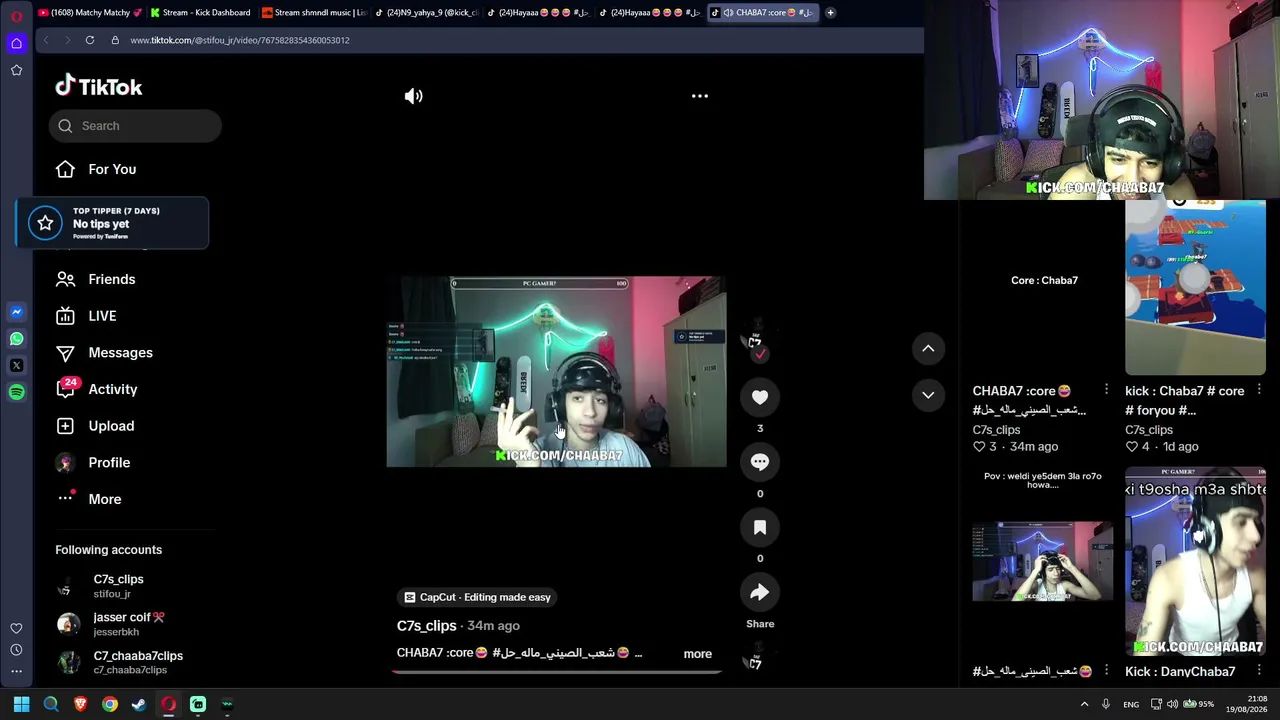The image size is (1280, 720).
Task: Open Steam from the taskbar
Action: pyautogui.click(x=139, y=704)
